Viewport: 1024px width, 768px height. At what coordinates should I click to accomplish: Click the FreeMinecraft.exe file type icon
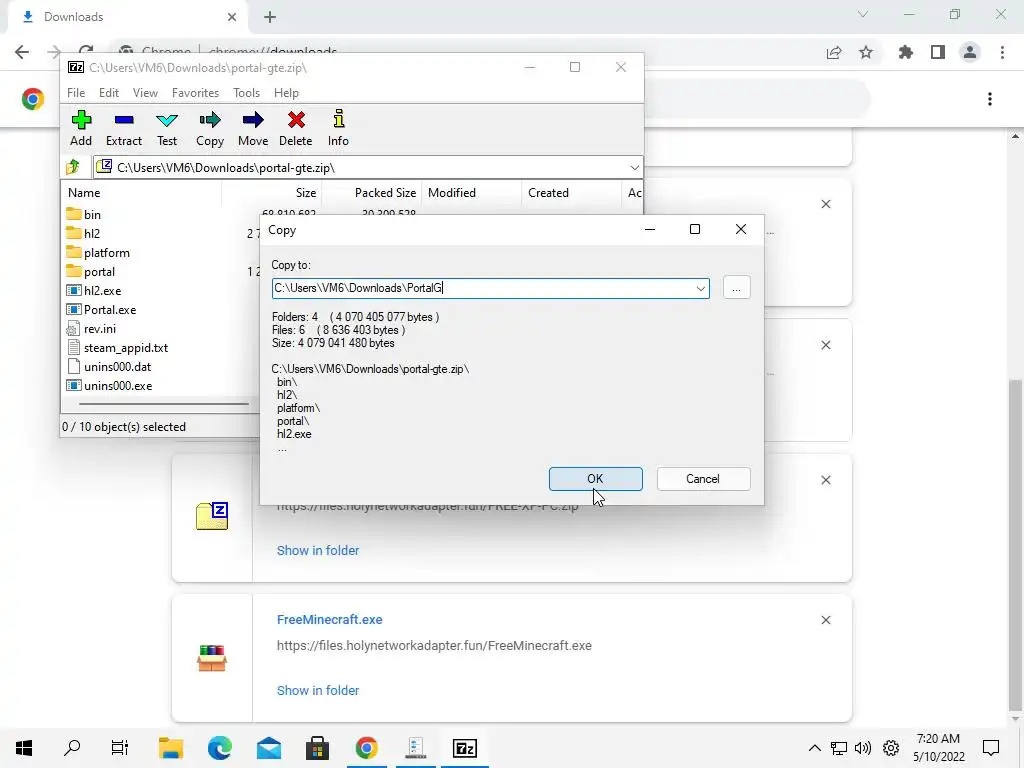212,658
